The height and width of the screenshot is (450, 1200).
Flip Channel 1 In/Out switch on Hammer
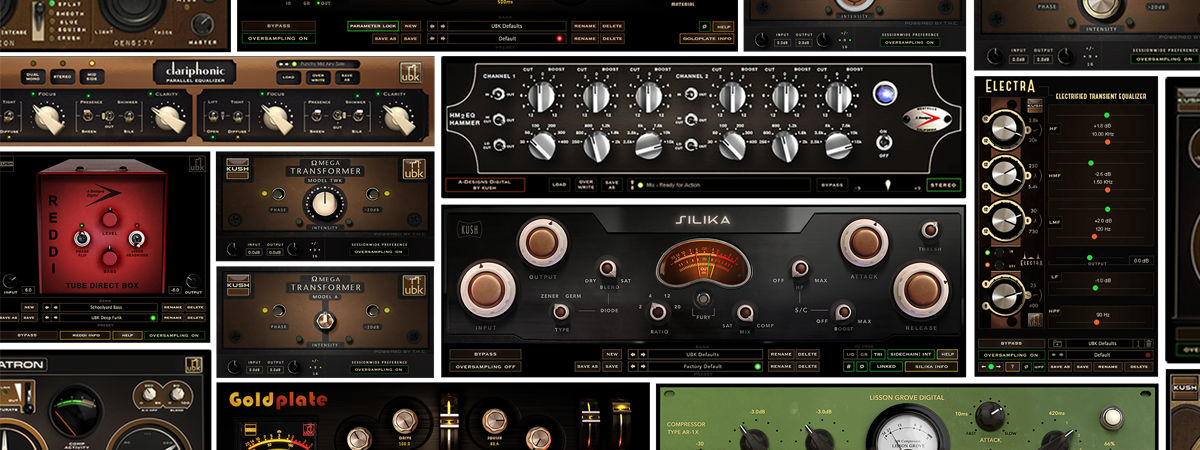point(497,95)
